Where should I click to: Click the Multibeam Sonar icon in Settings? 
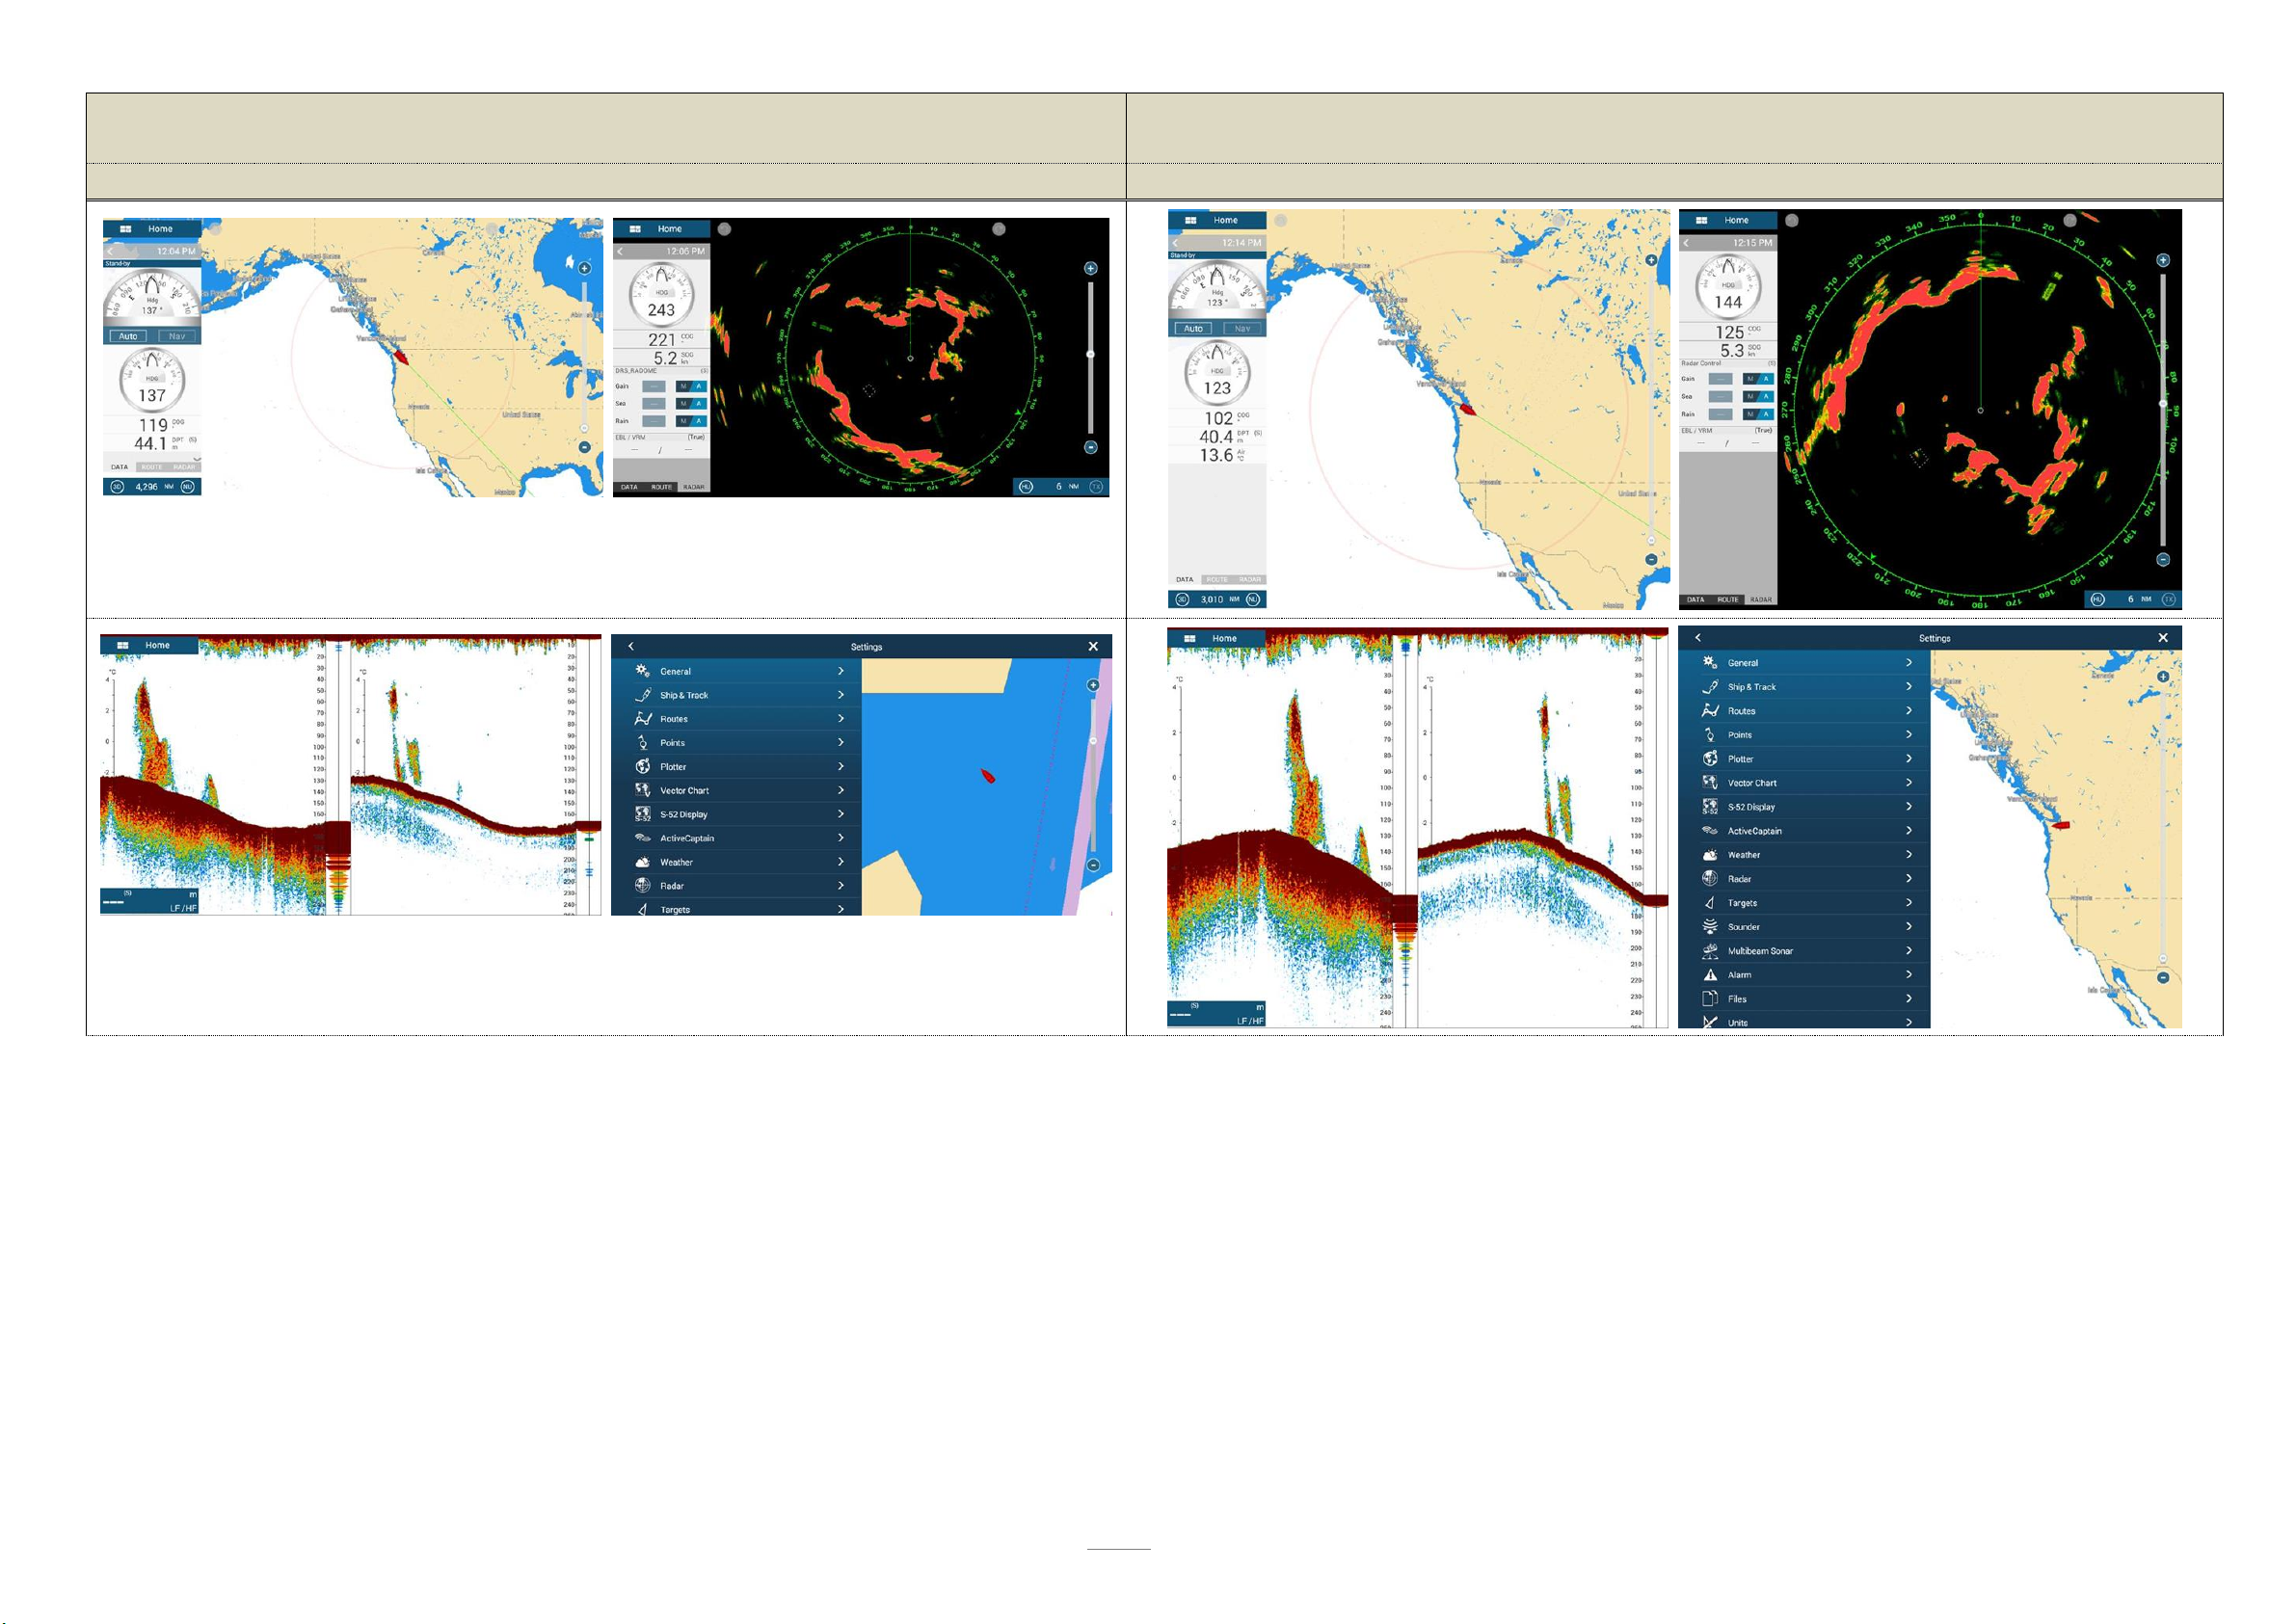pyautogui.click(x=1710, y=951)
